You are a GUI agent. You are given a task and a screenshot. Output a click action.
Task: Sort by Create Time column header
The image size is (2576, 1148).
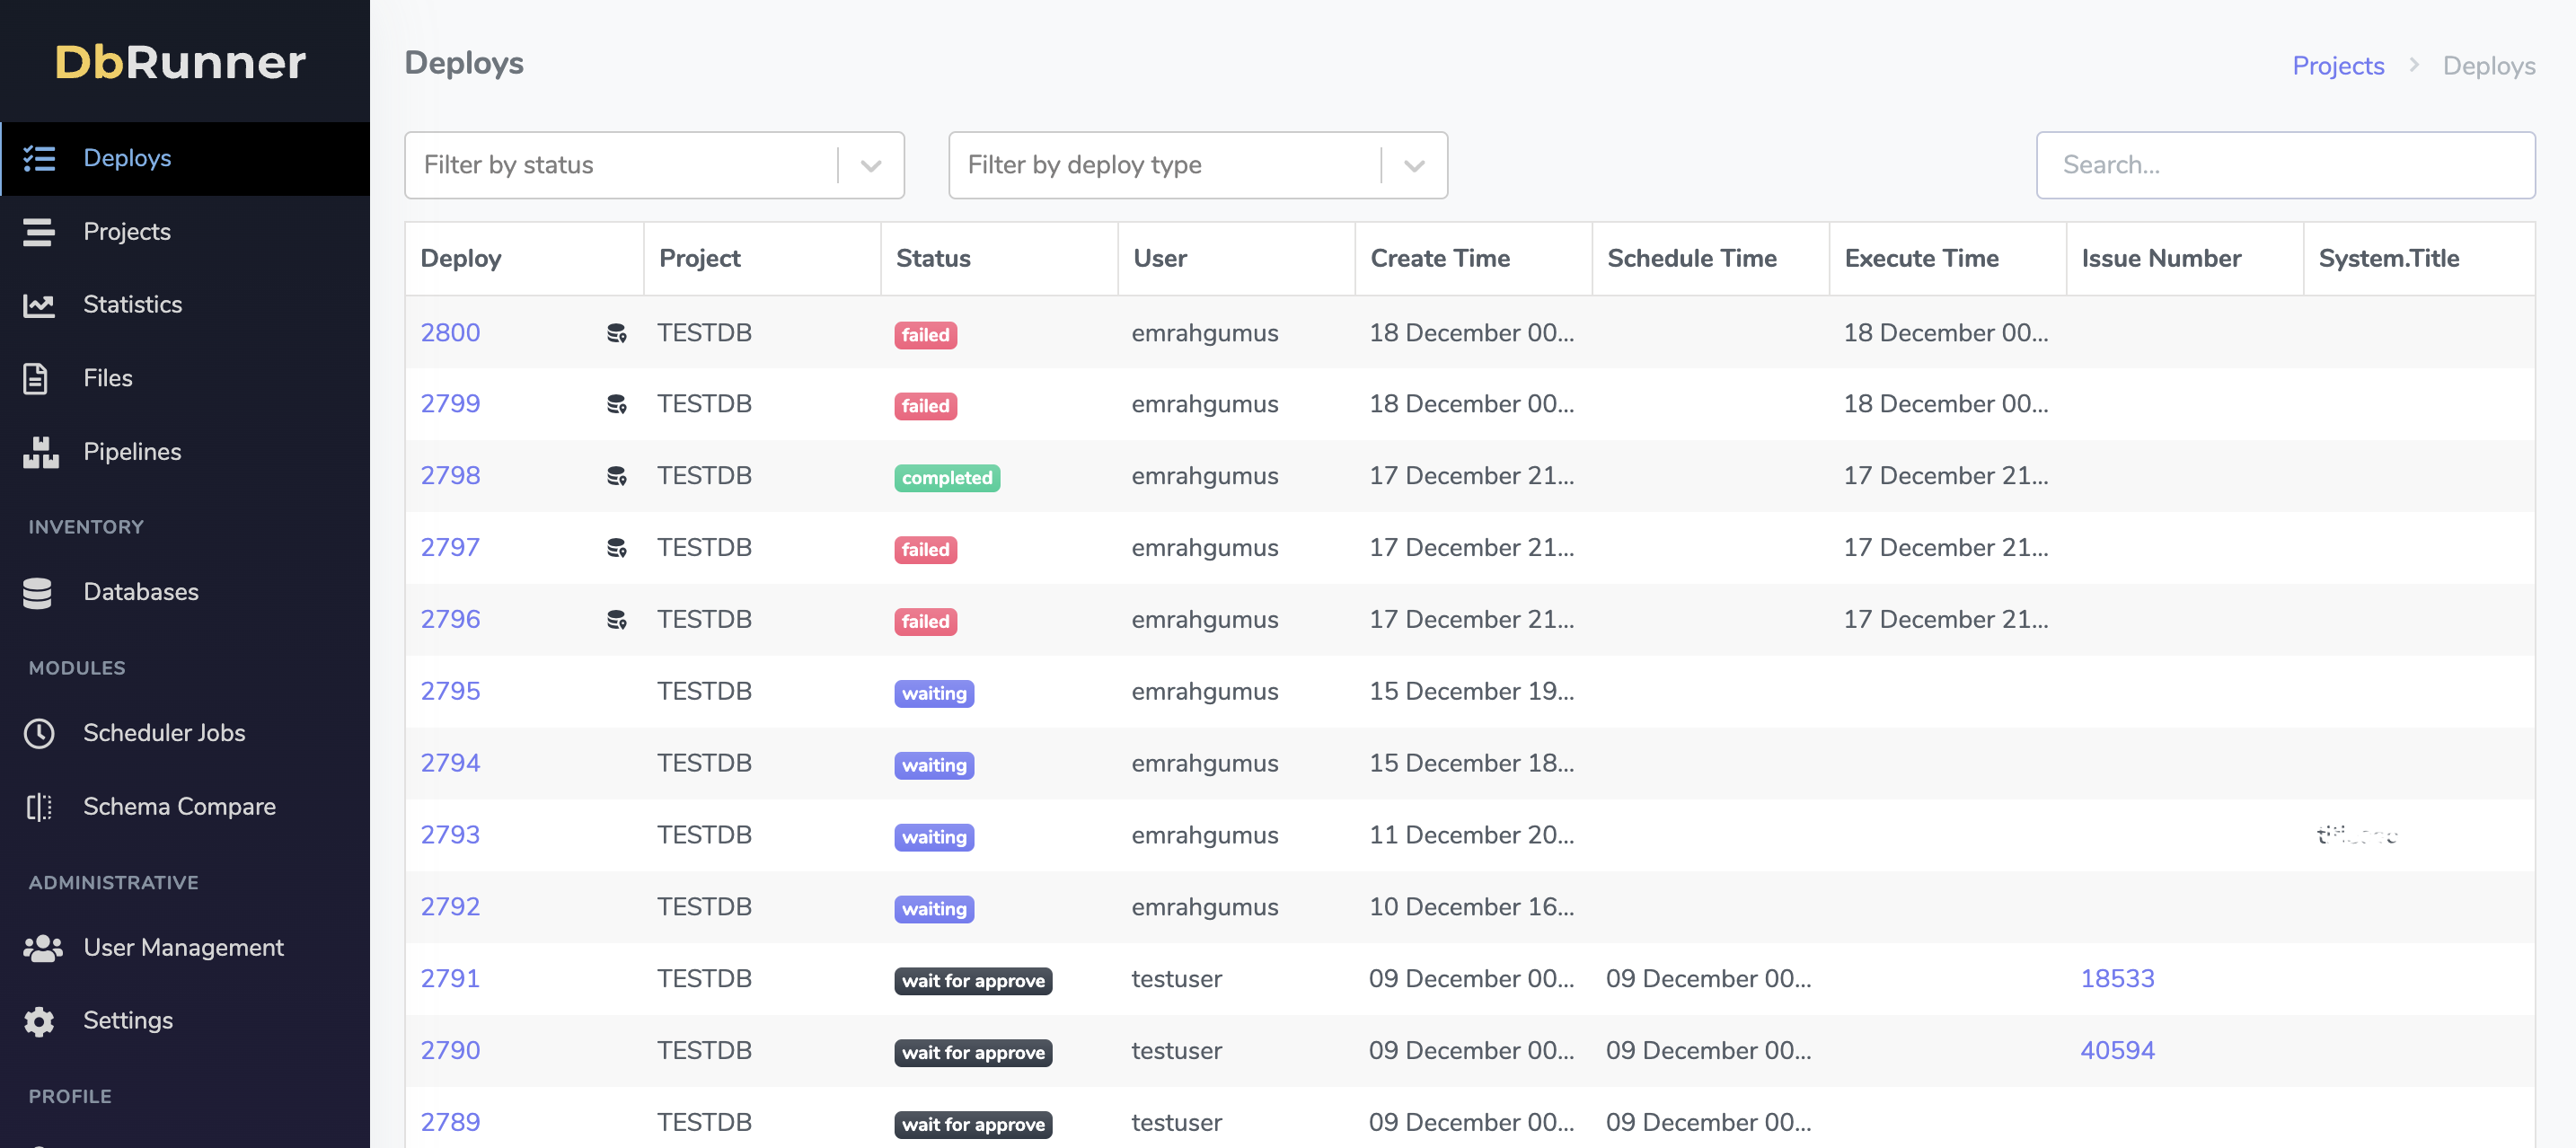click(x=1440, y=258)
